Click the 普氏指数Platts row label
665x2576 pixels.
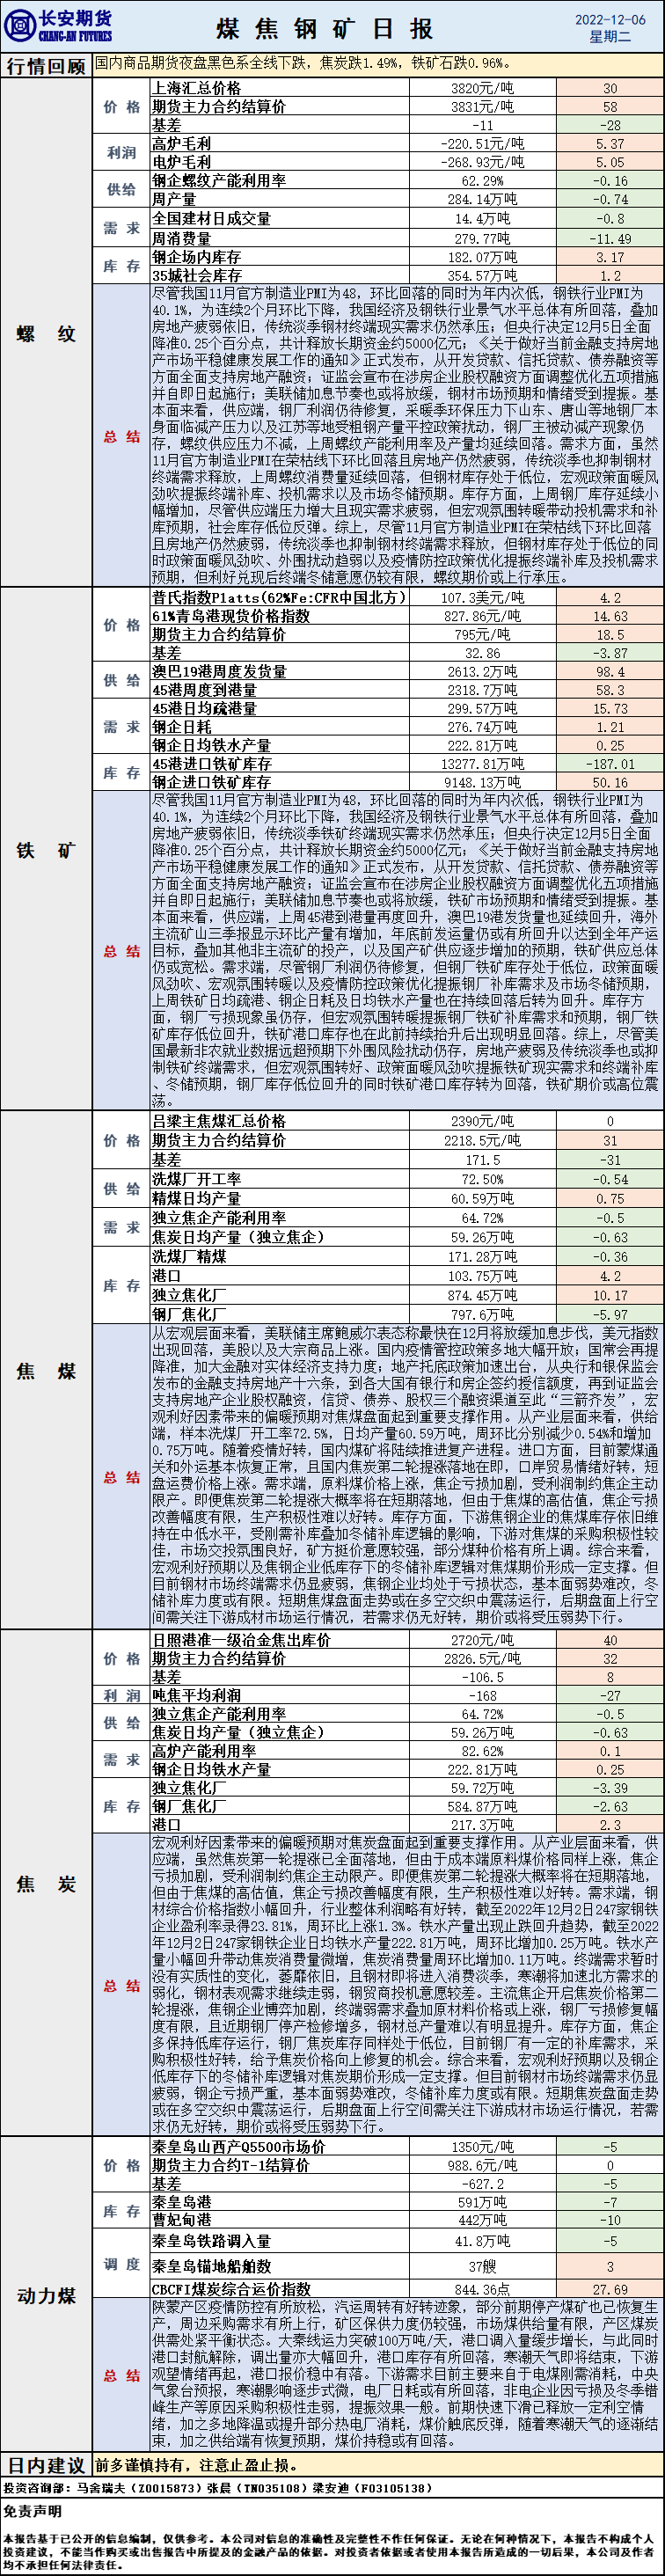coord(279,597)
